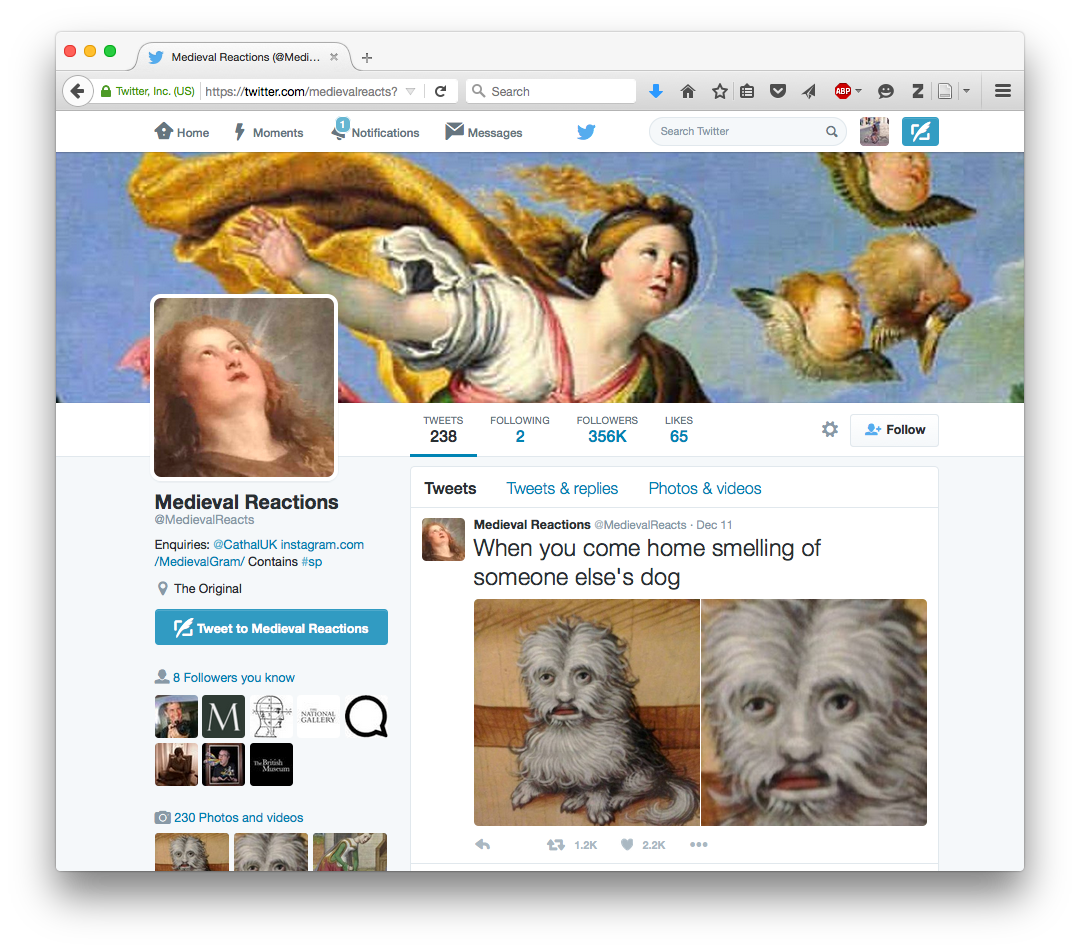
Task: Focus the Search Twitter field
Action: point(748,132)
